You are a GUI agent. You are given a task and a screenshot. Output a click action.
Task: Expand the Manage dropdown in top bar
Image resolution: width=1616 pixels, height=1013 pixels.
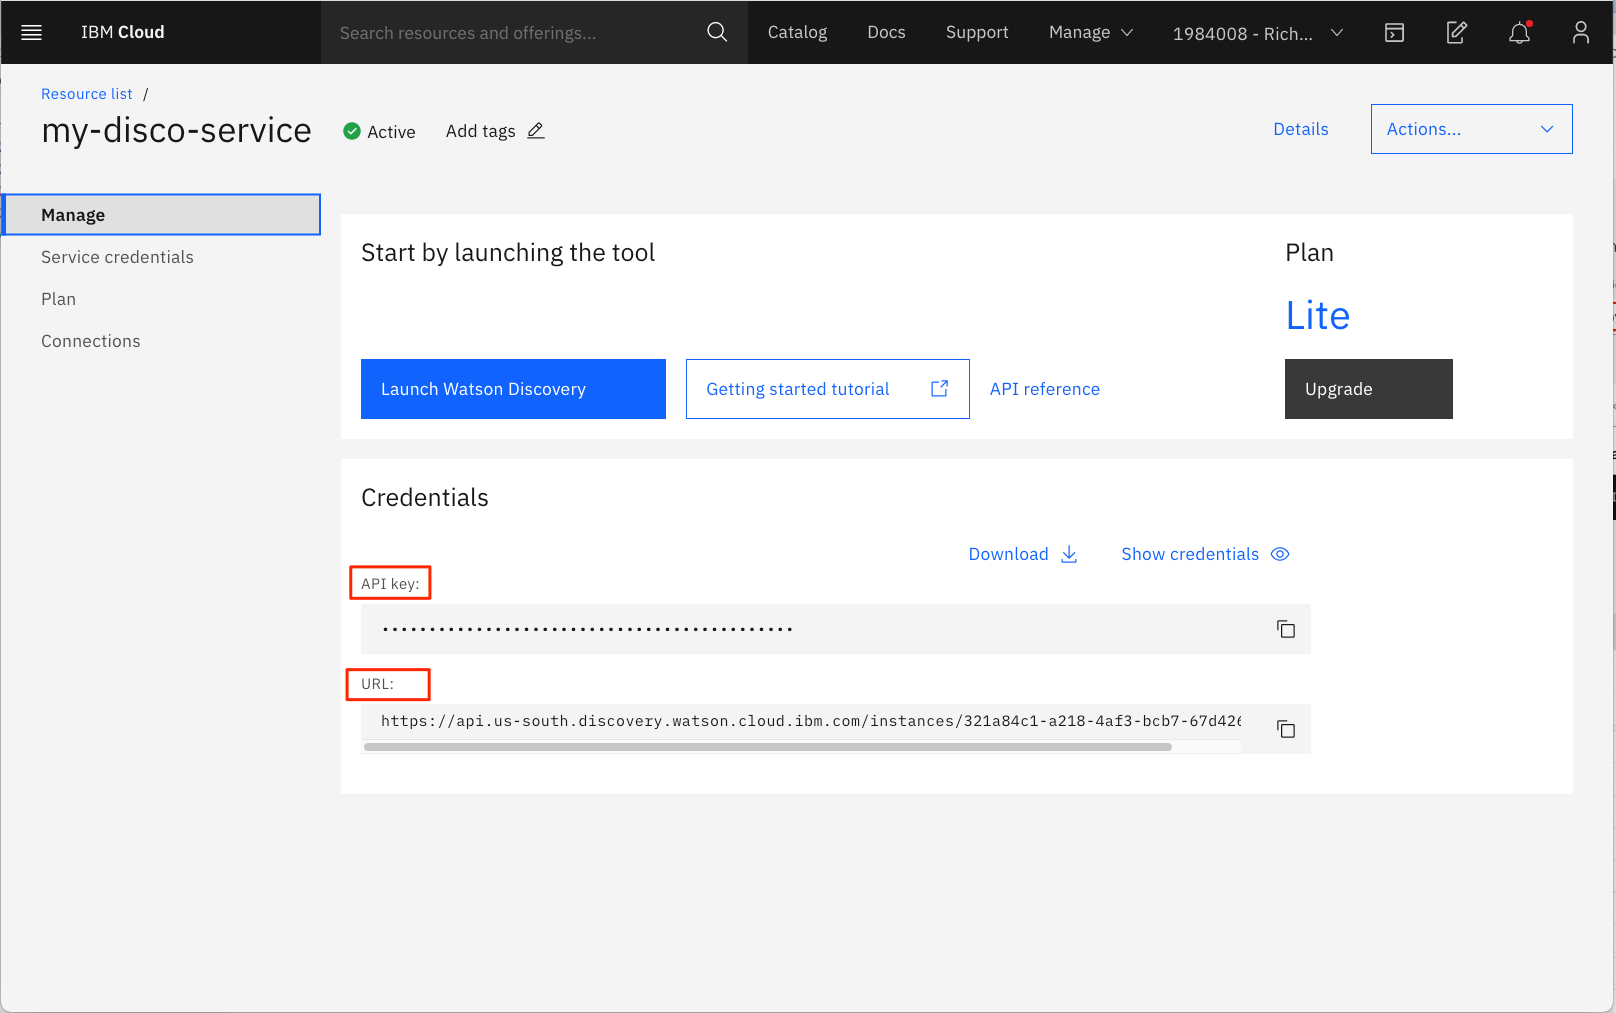(x=1091, y=32)
